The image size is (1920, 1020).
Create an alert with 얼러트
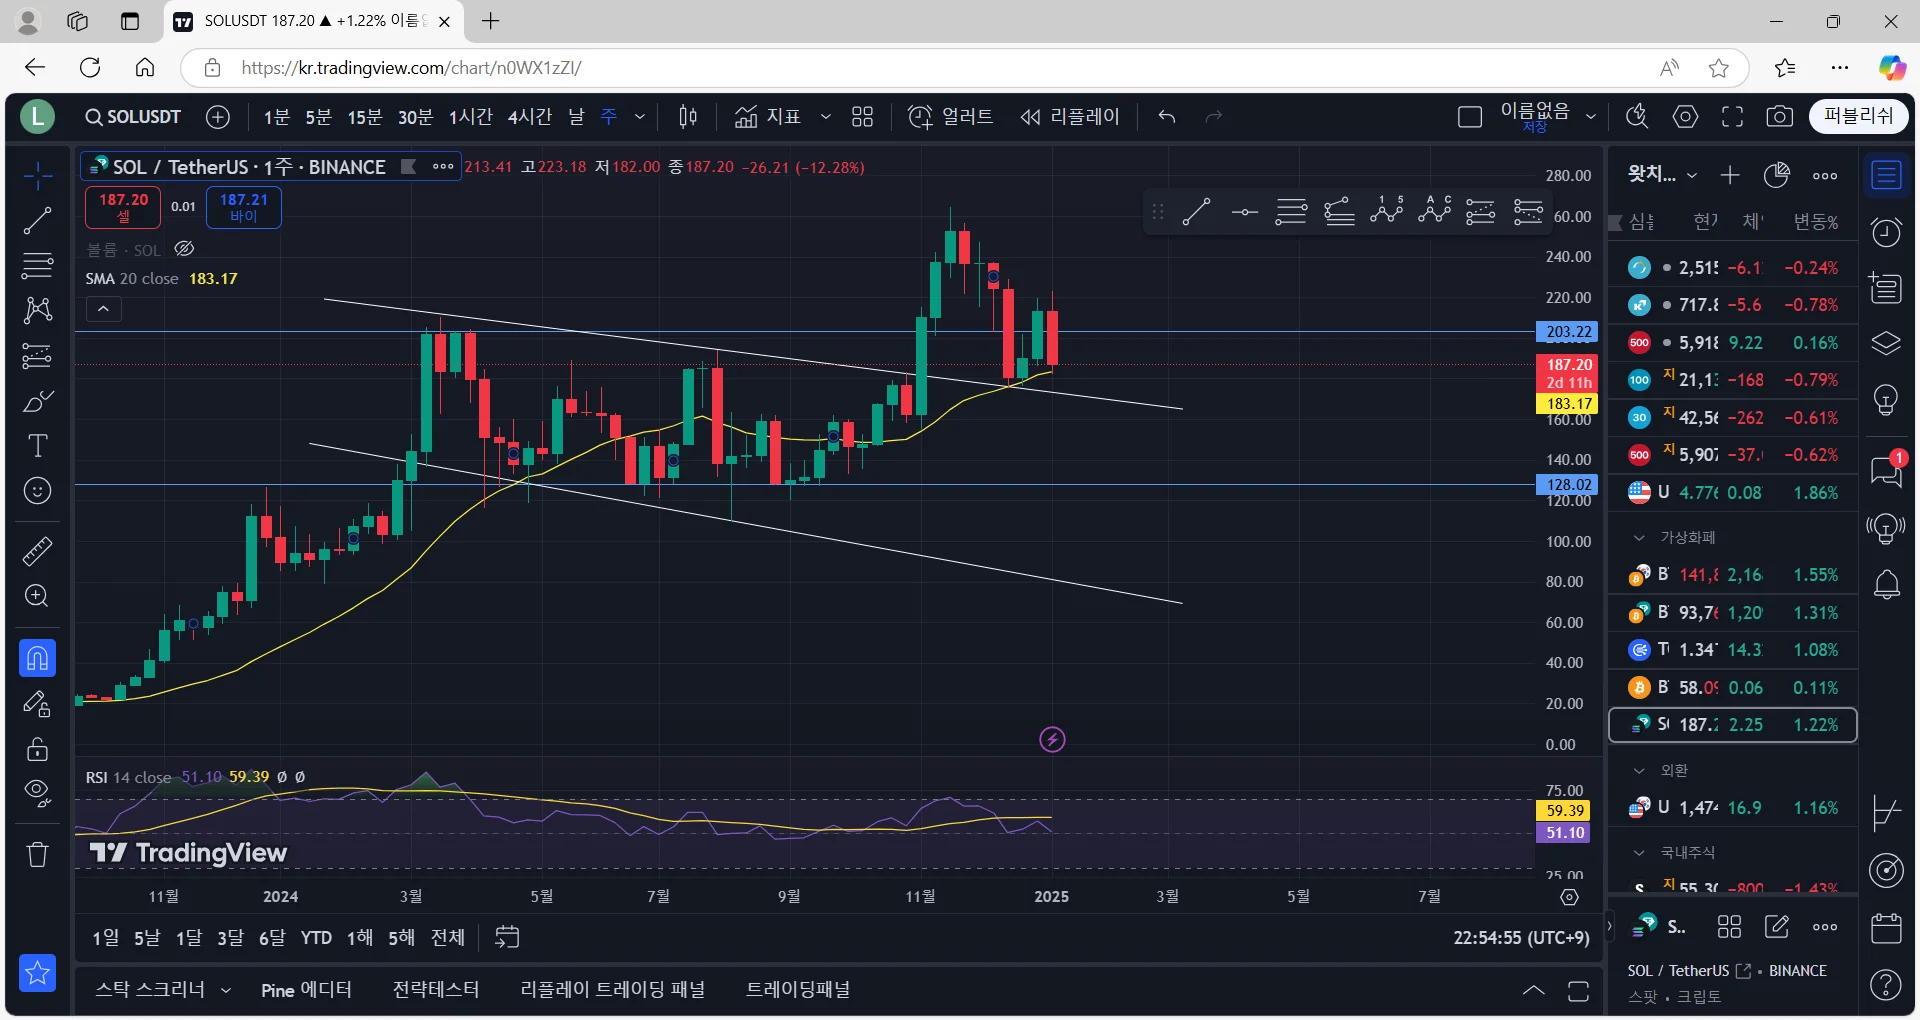tap(950, 117)
